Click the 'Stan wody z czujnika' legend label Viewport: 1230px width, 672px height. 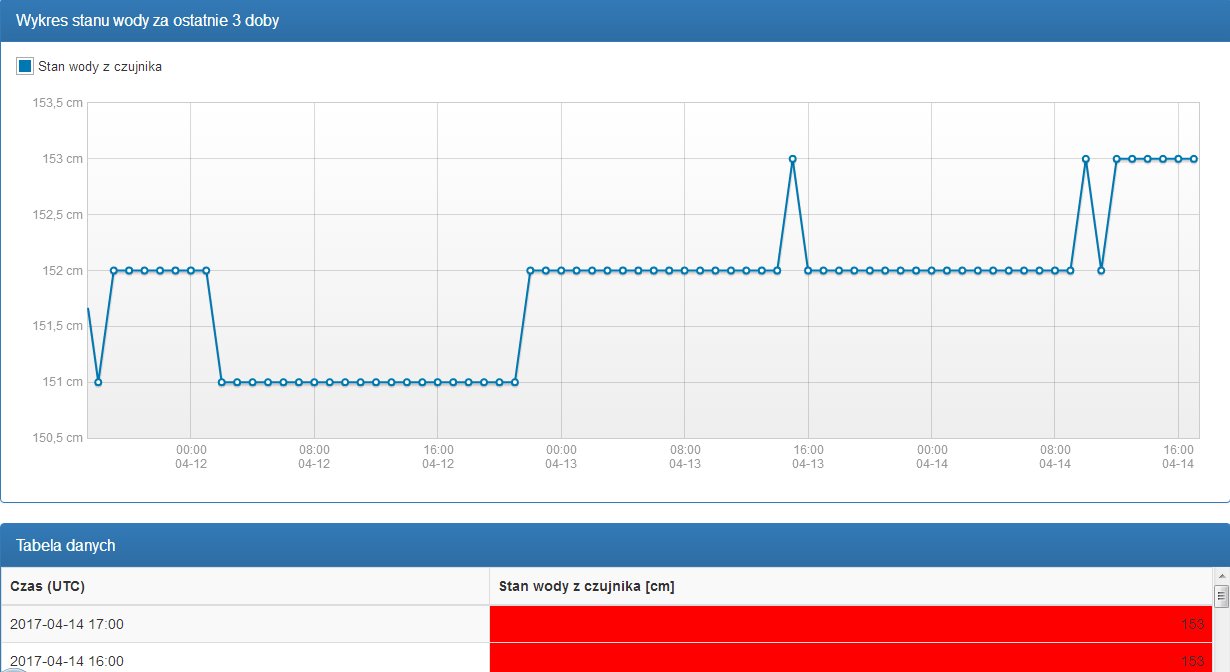pos(99,67)
